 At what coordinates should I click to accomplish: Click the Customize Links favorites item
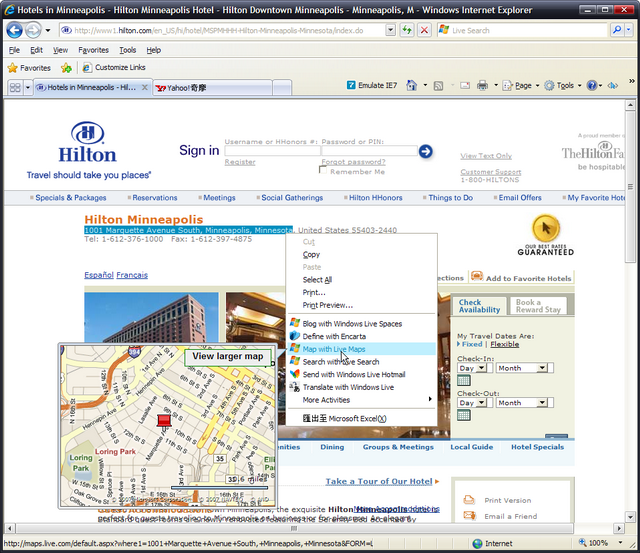coord(114,67)
